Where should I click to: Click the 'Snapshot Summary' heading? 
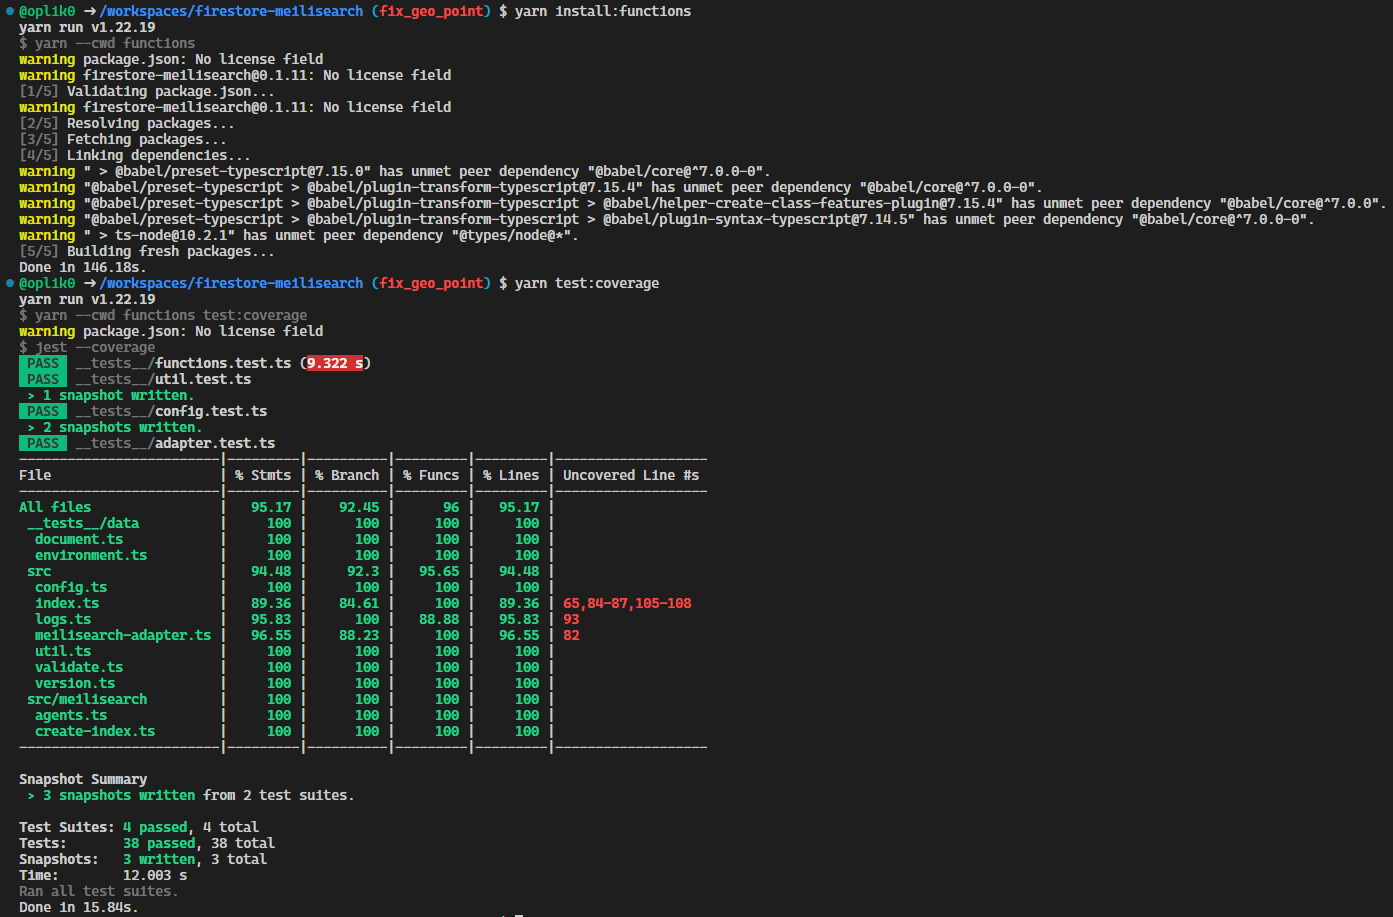tap(83, 779)
